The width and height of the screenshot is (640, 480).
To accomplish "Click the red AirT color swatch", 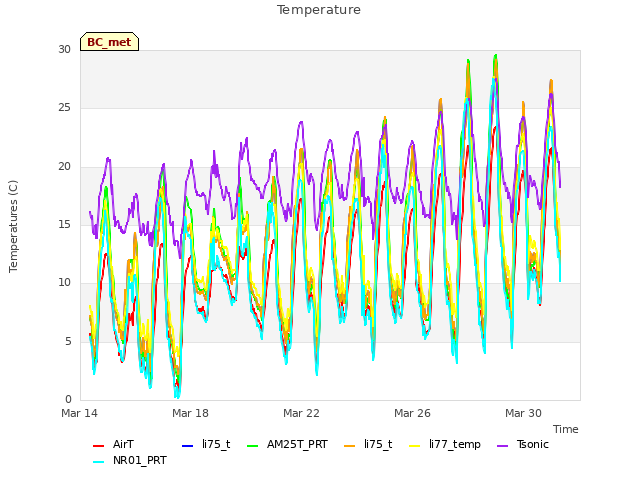I will (98, 446).
